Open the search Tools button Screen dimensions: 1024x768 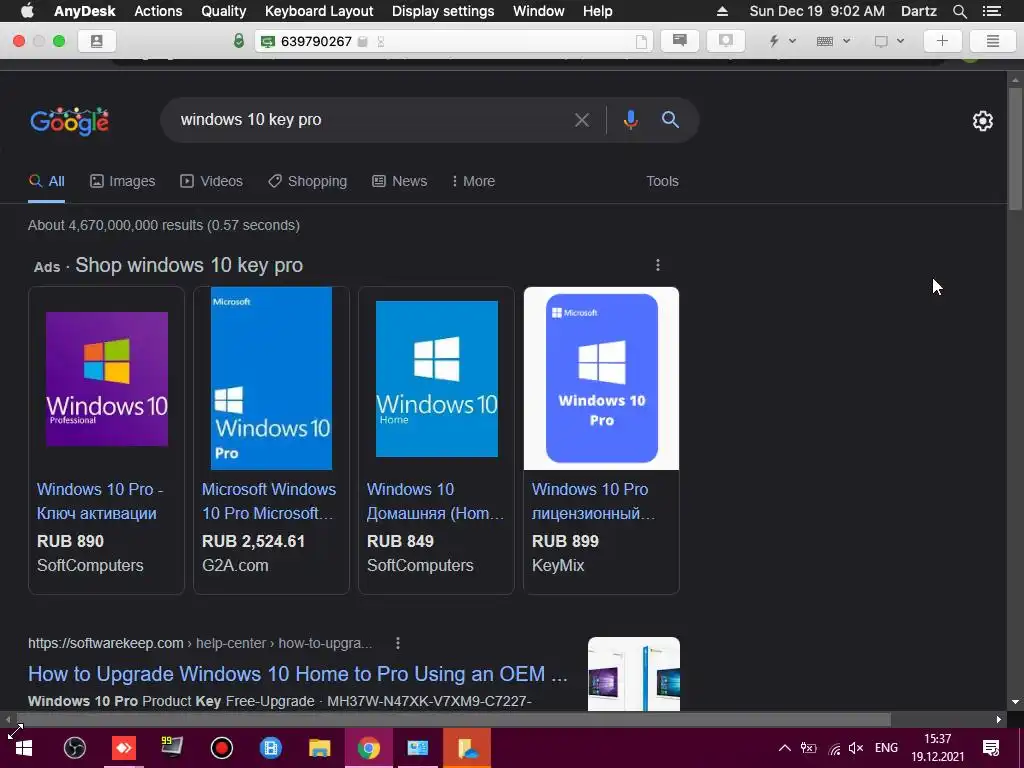click(x=662, y=182)
